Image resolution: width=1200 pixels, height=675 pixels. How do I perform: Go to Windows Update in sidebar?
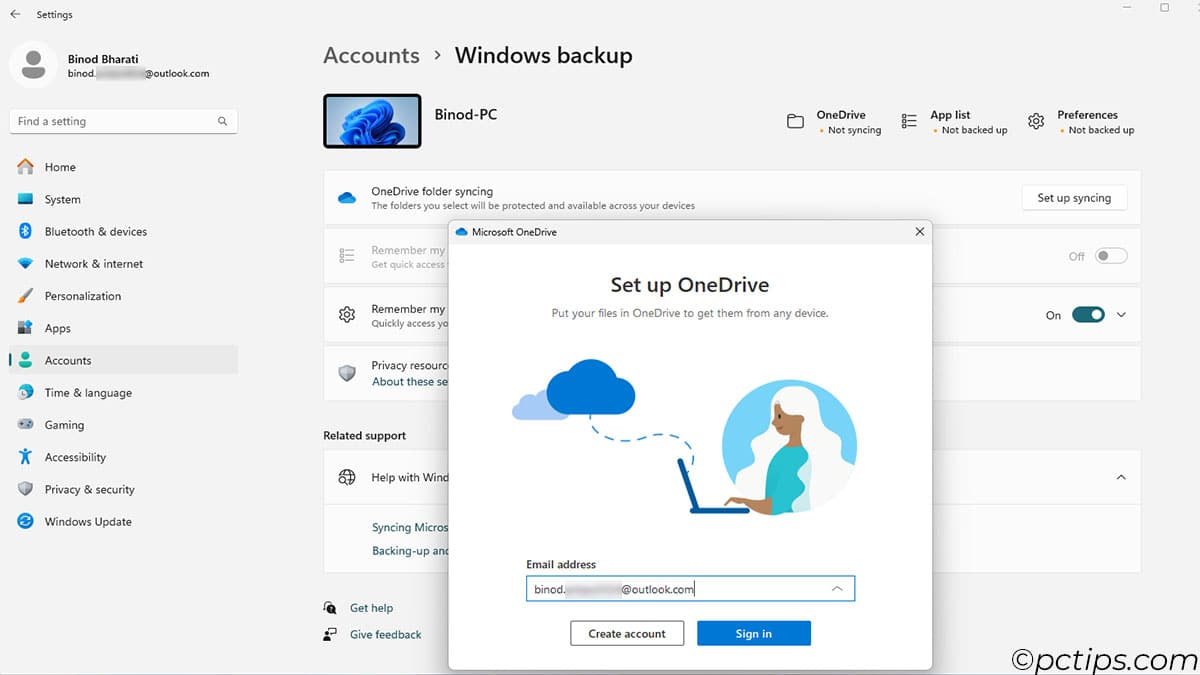(88, 522)
